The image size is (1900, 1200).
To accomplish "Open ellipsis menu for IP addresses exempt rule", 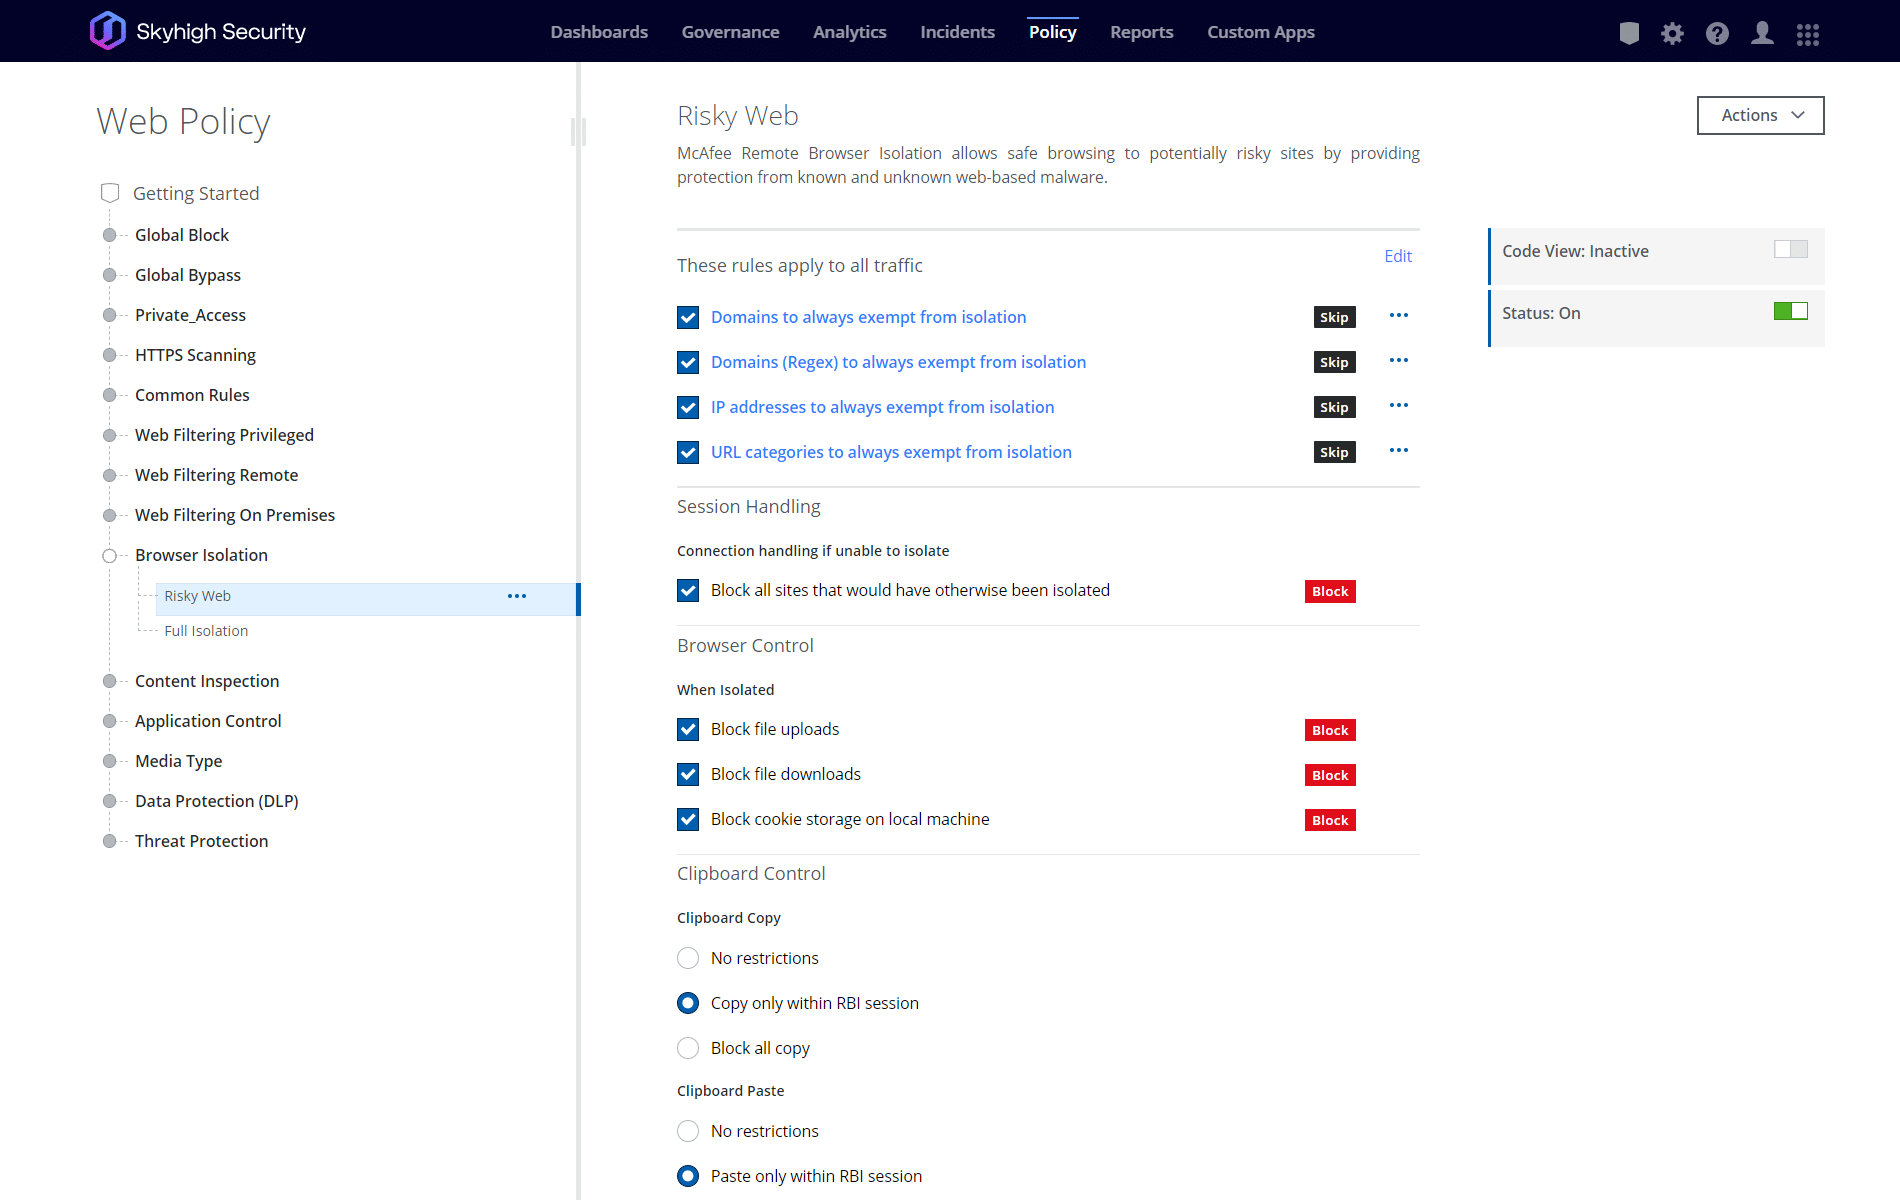I will [1398, 406].
